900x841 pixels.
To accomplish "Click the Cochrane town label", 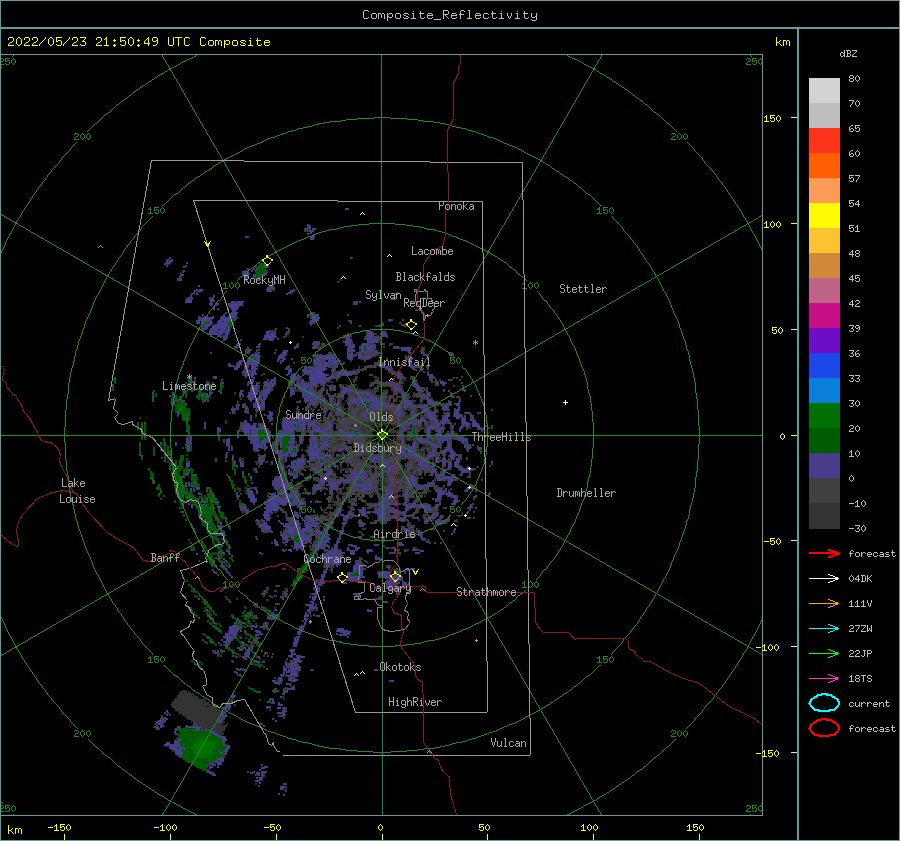I will 327,559.
